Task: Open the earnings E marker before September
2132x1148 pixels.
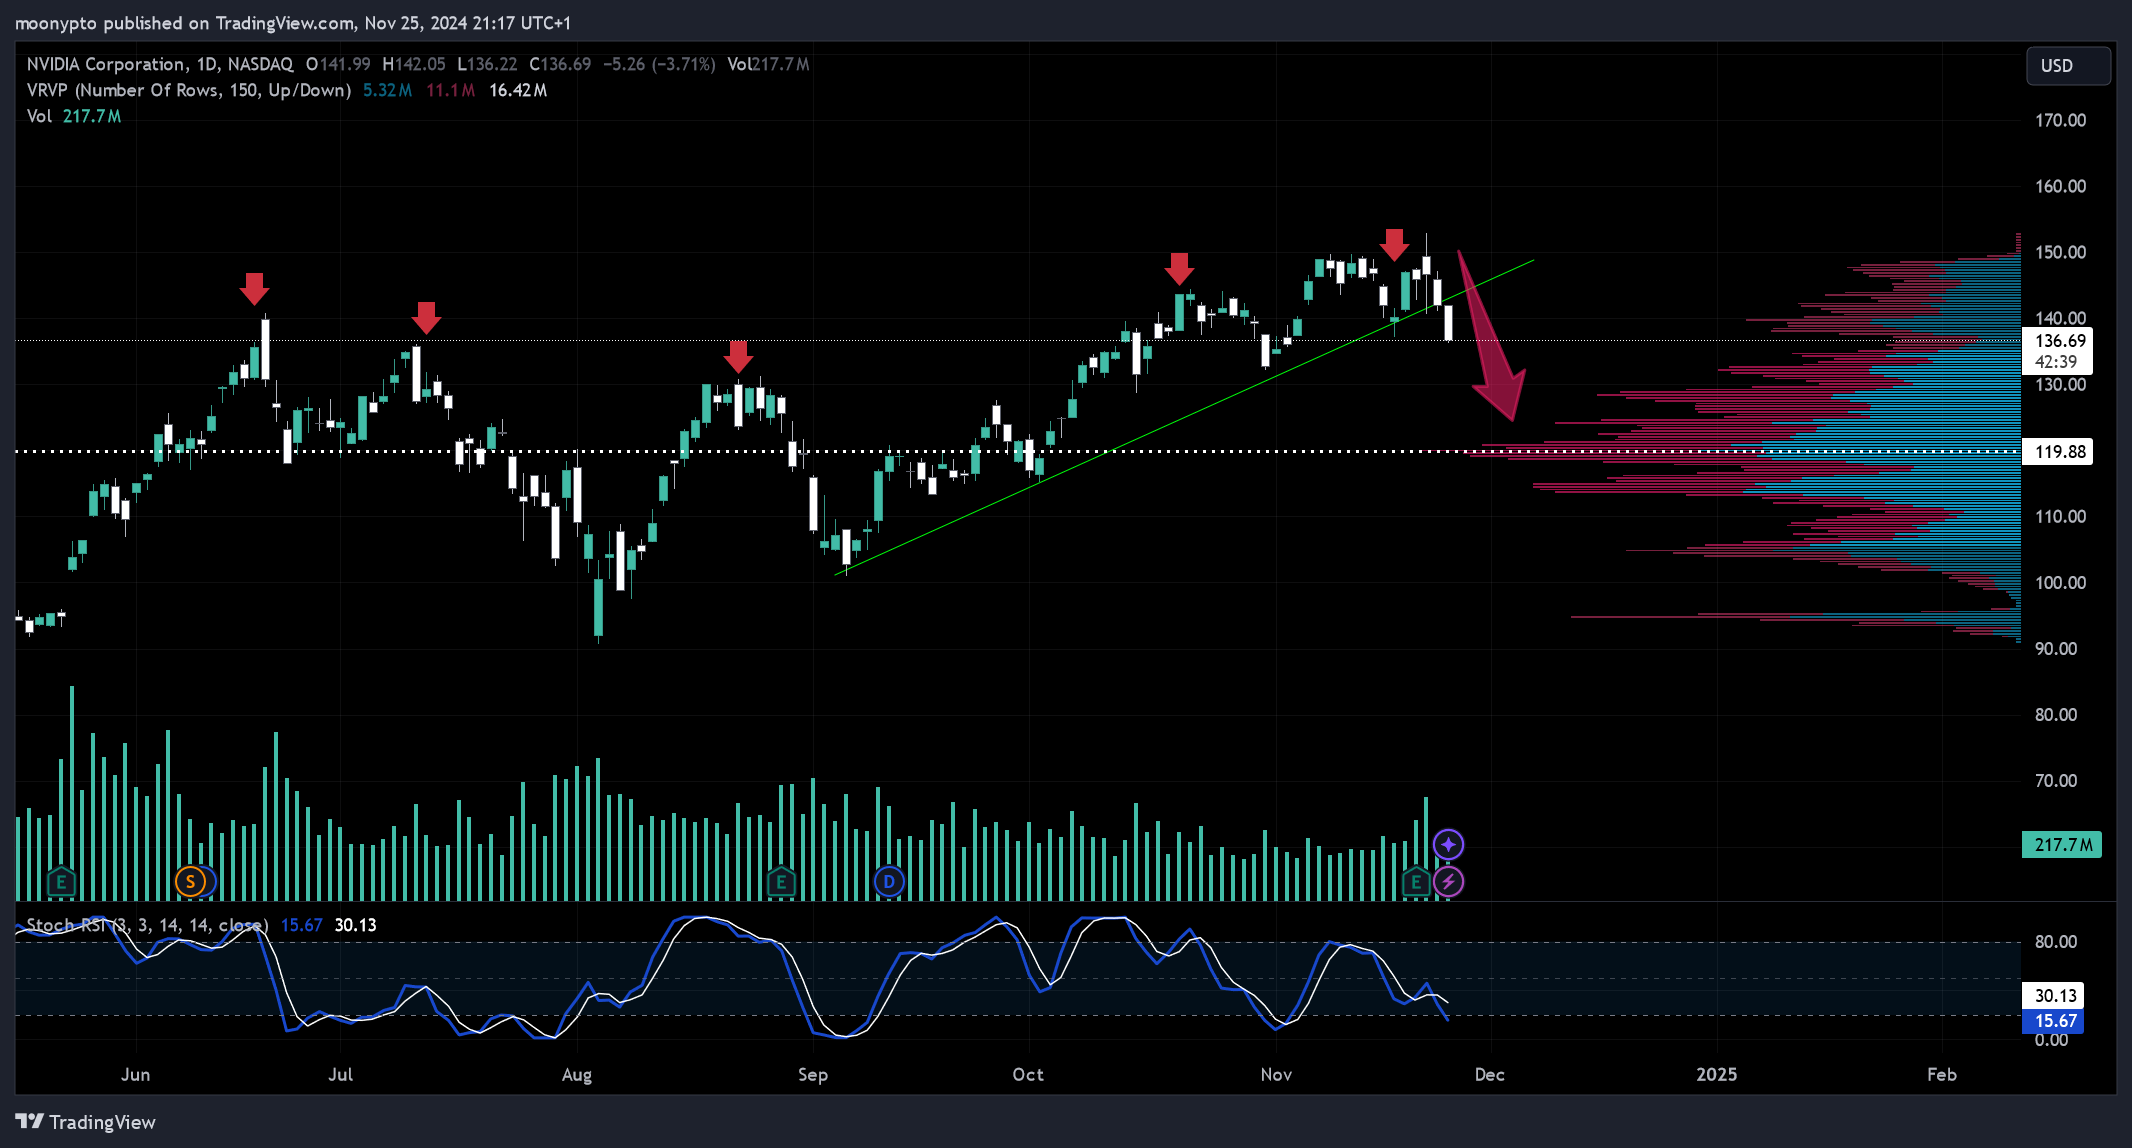Action: point(781,882)
